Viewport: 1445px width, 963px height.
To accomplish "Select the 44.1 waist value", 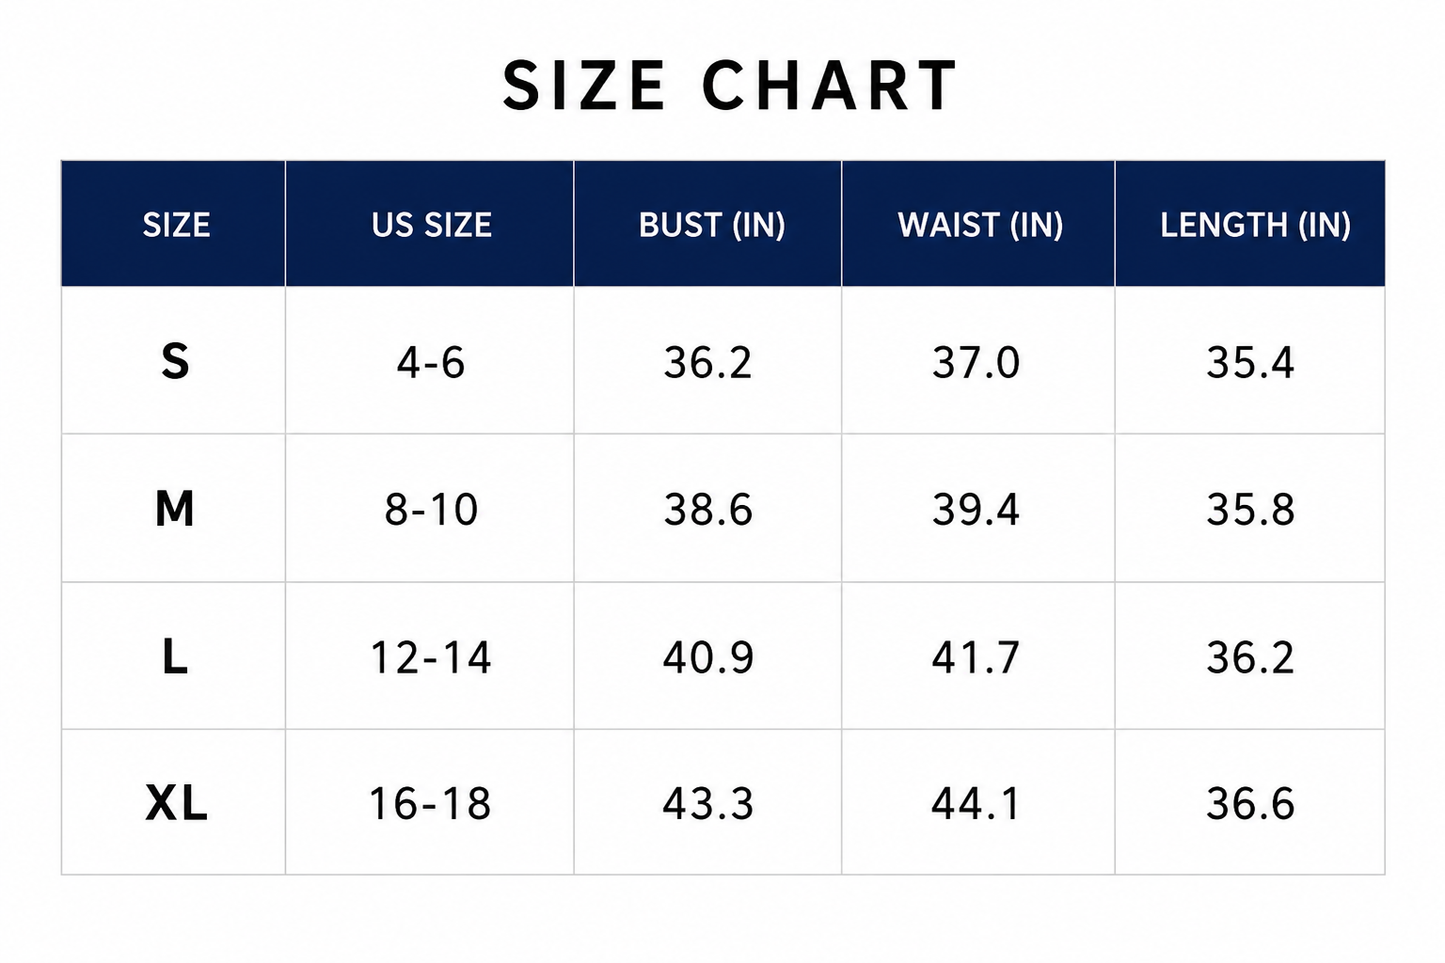I will (x=976, y=804).
